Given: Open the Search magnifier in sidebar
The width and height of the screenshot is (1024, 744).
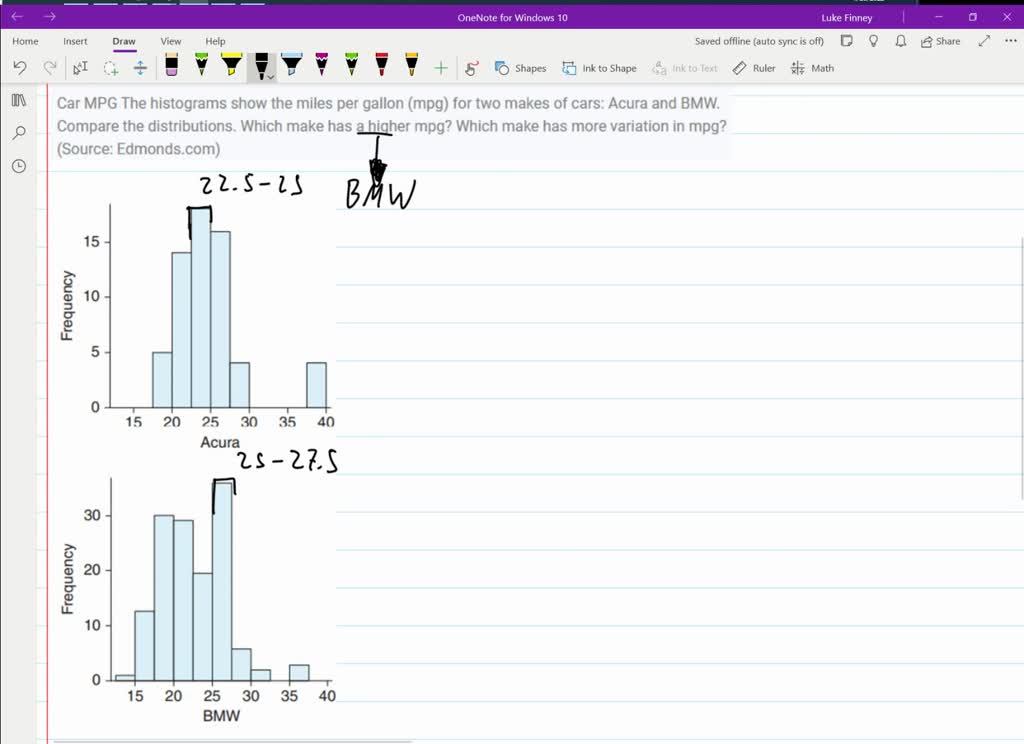Looking at the screenshot, I should 19,133.
